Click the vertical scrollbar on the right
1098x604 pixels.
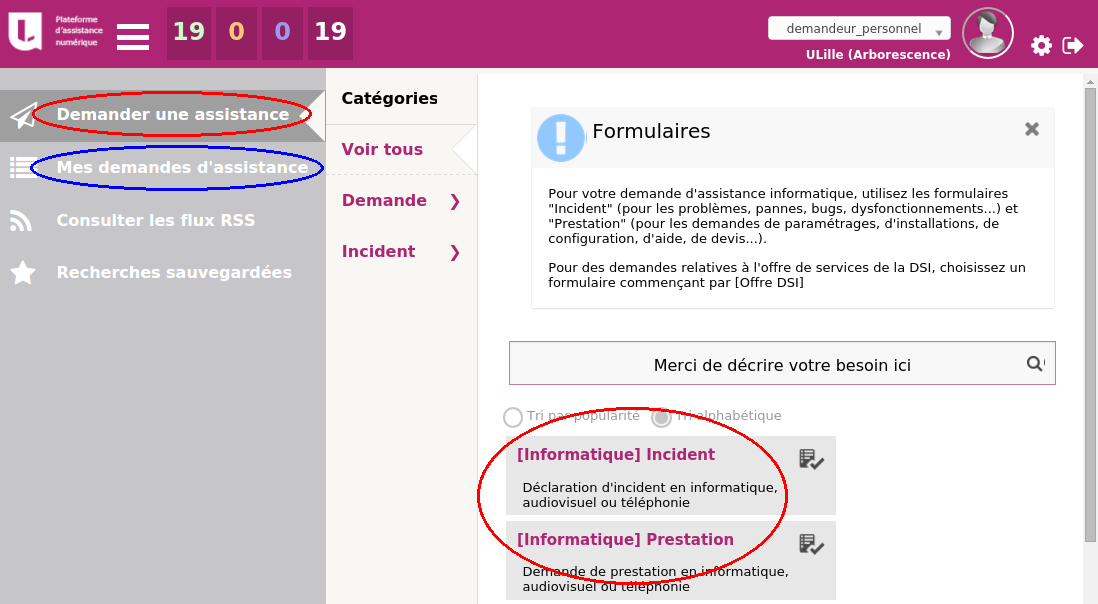point(1090,300)
